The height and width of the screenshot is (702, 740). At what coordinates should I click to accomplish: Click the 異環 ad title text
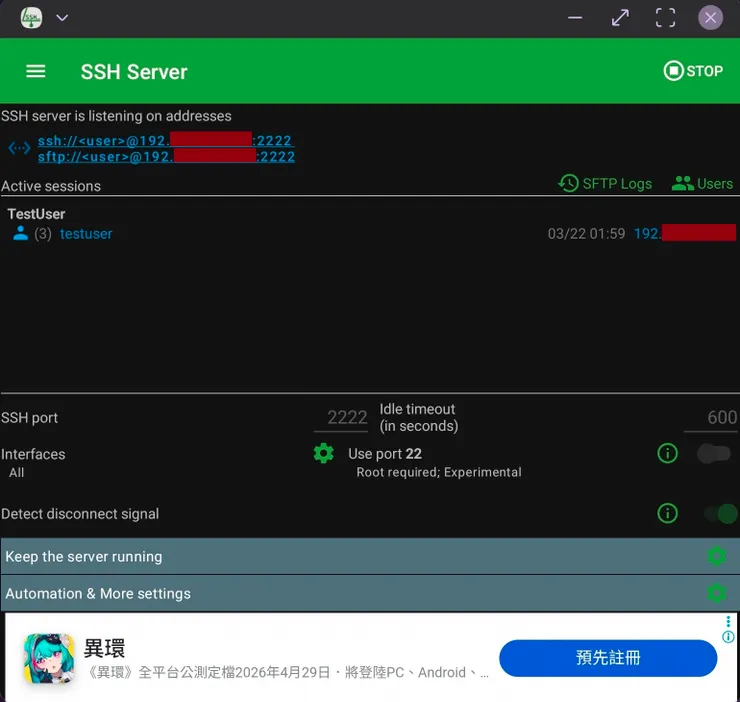(x=104, y=648)
